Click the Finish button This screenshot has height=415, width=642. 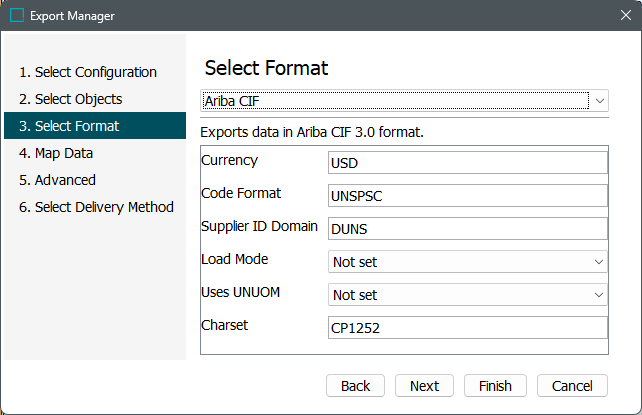click(495, 386)
